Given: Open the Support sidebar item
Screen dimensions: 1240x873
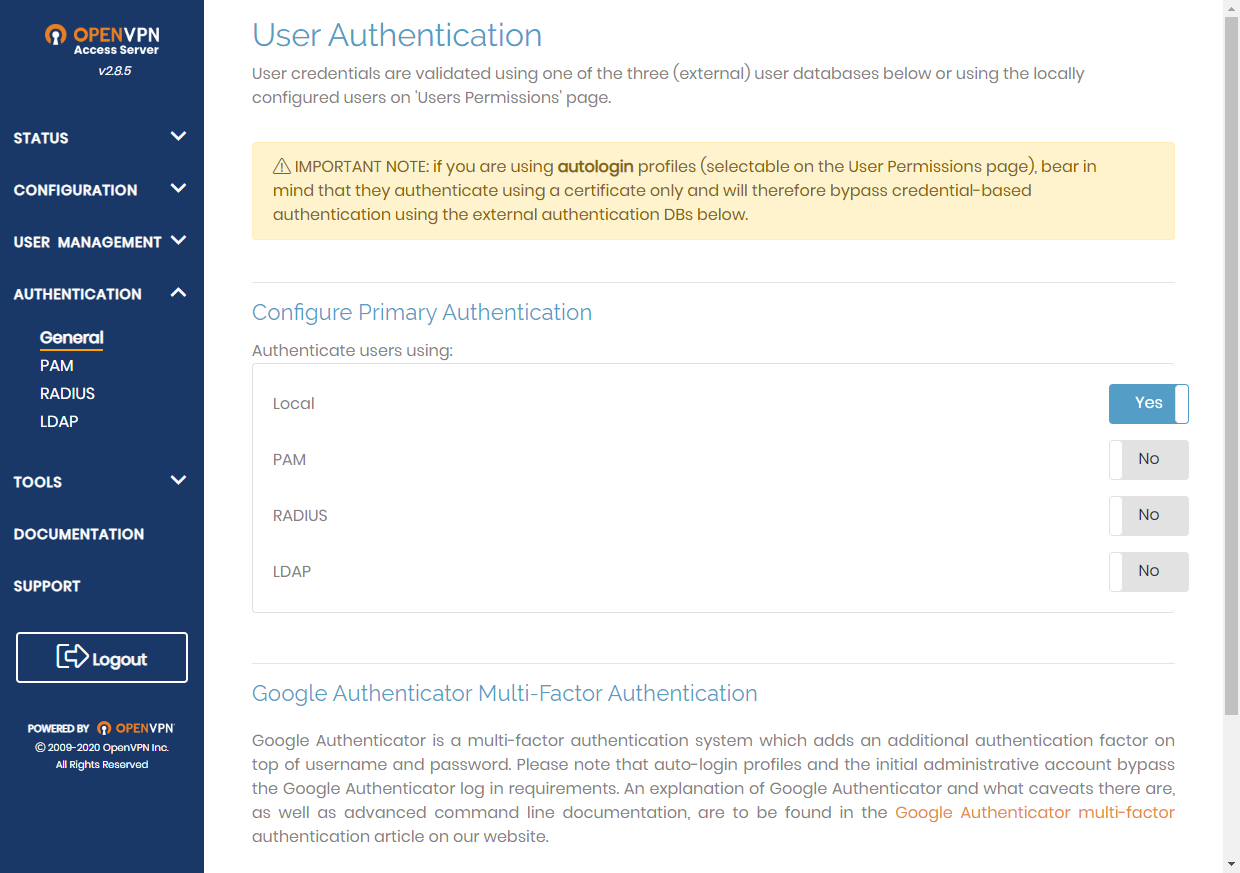Looking at the screenshot, I should coord(47,586).
